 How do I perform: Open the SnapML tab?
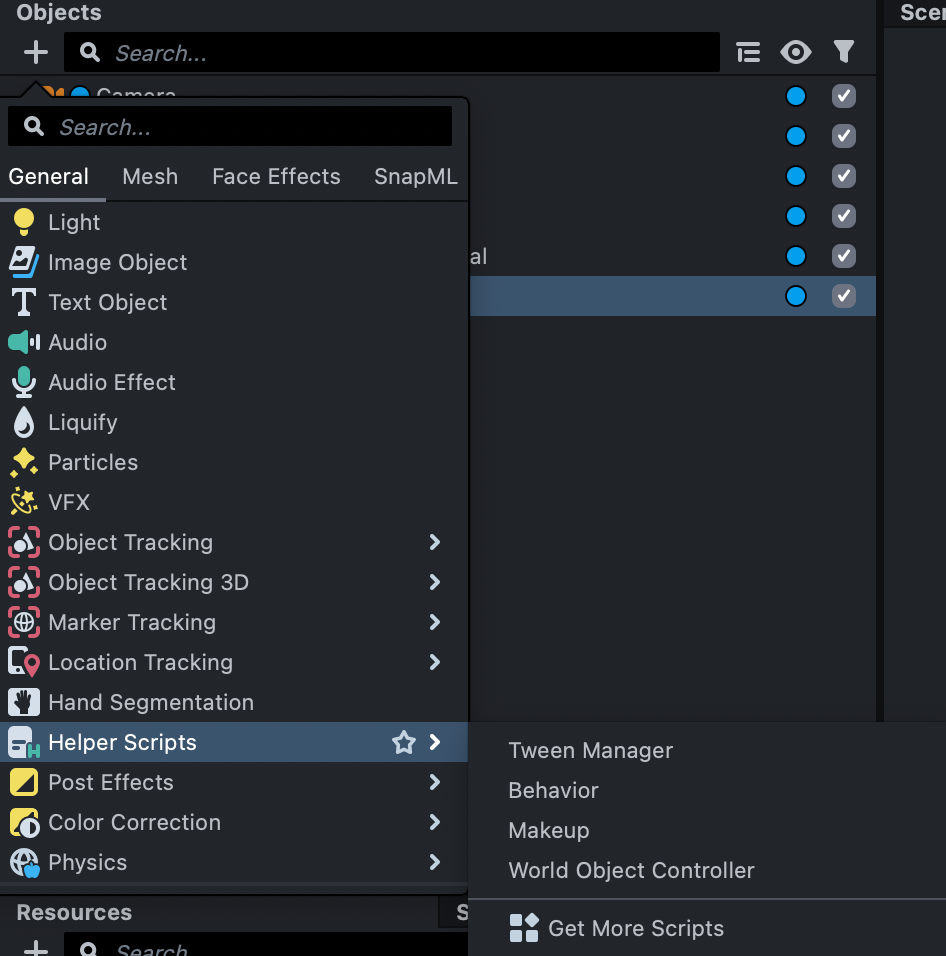pos(415,176)
